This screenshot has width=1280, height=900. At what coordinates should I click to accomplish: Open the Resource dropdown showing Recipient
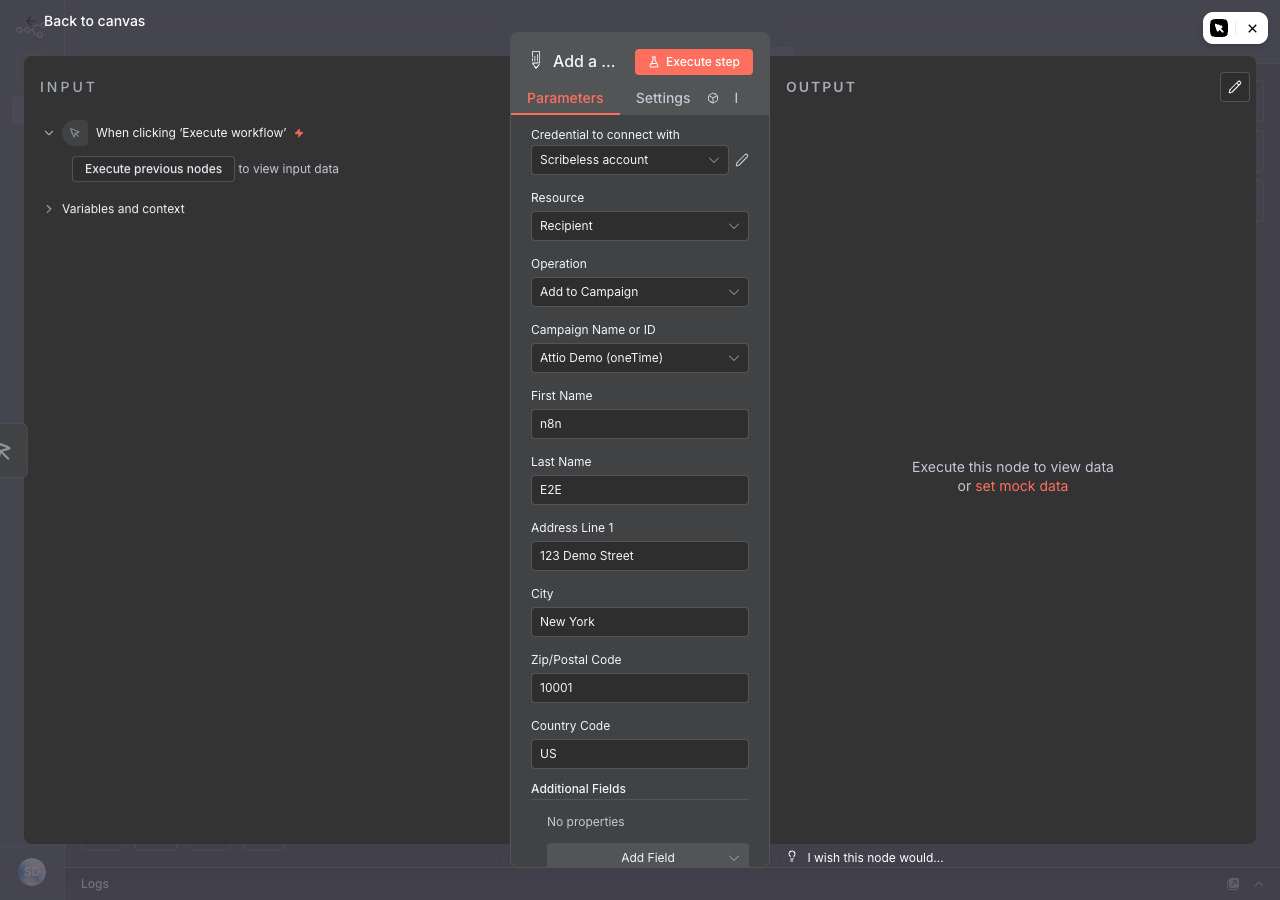[x=640, y=226]
